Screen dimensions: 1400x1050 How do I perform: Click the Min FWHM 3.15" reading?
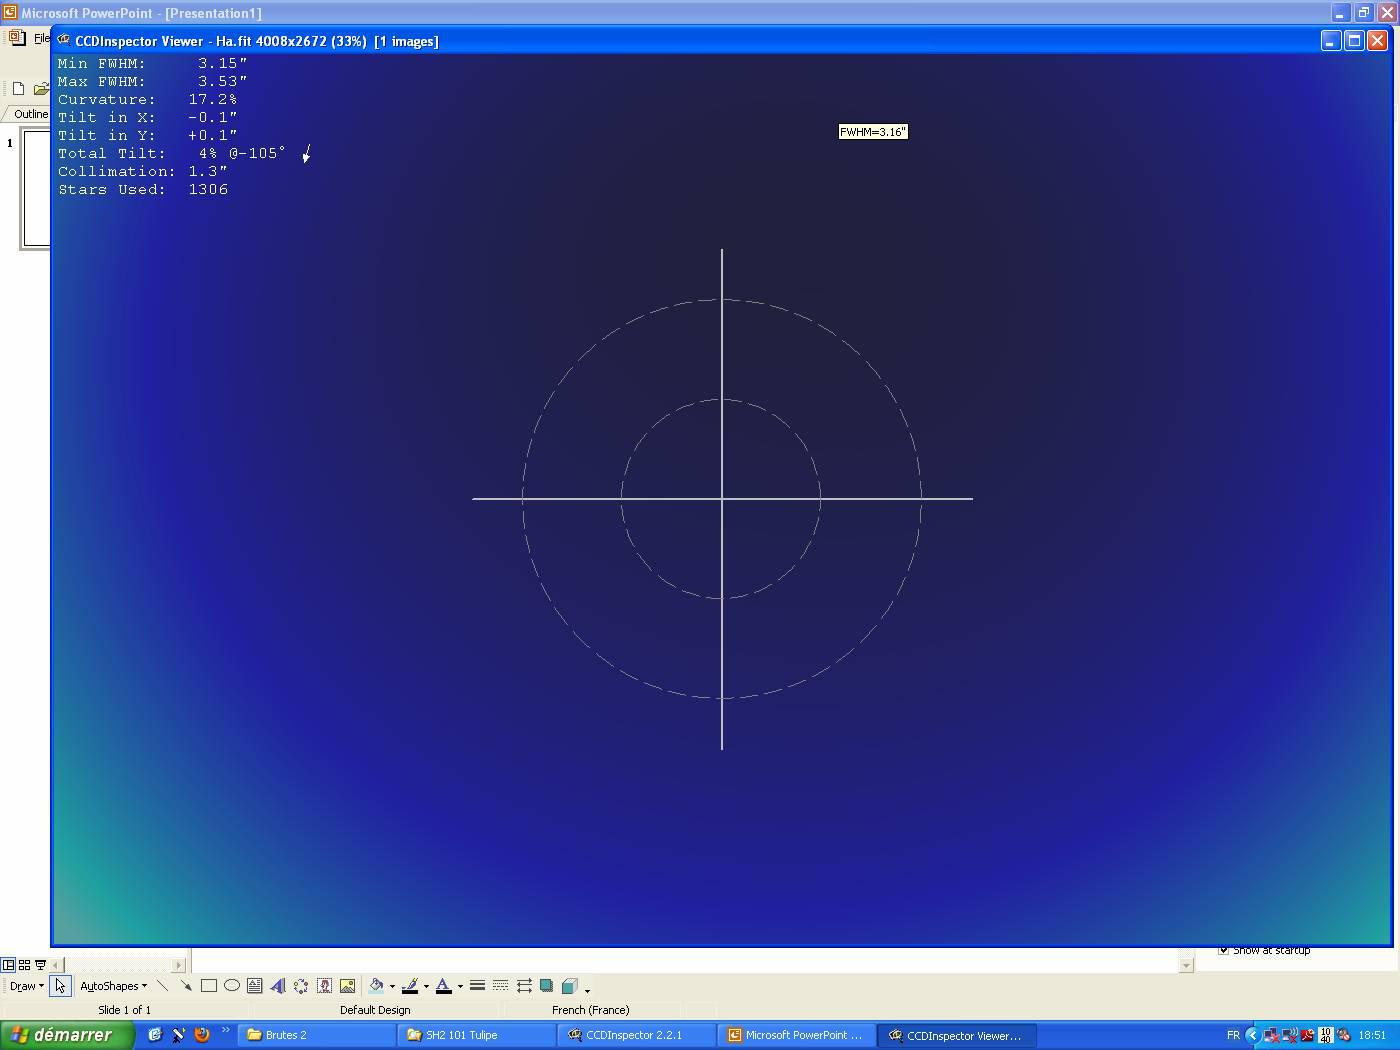click(152, 63)
